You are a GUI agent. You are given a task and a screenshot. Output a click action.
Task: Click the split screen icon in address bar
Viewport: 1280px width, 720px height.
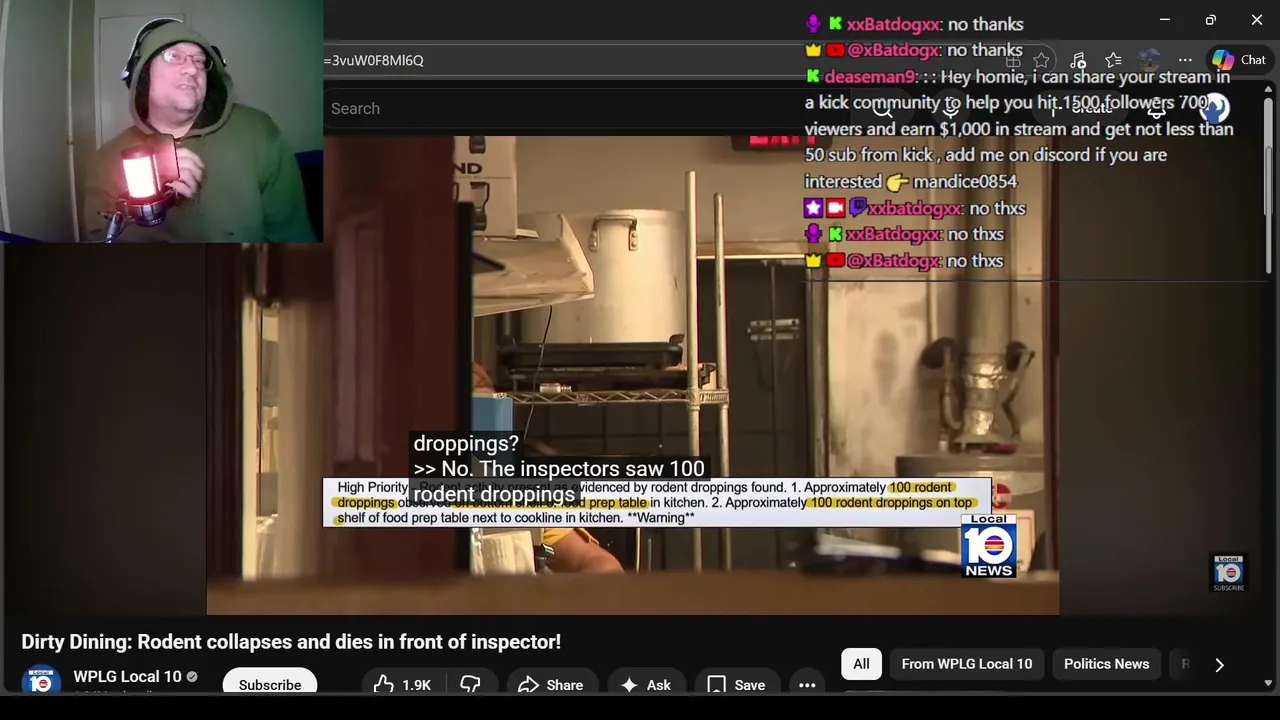(x=1012, y=60)
